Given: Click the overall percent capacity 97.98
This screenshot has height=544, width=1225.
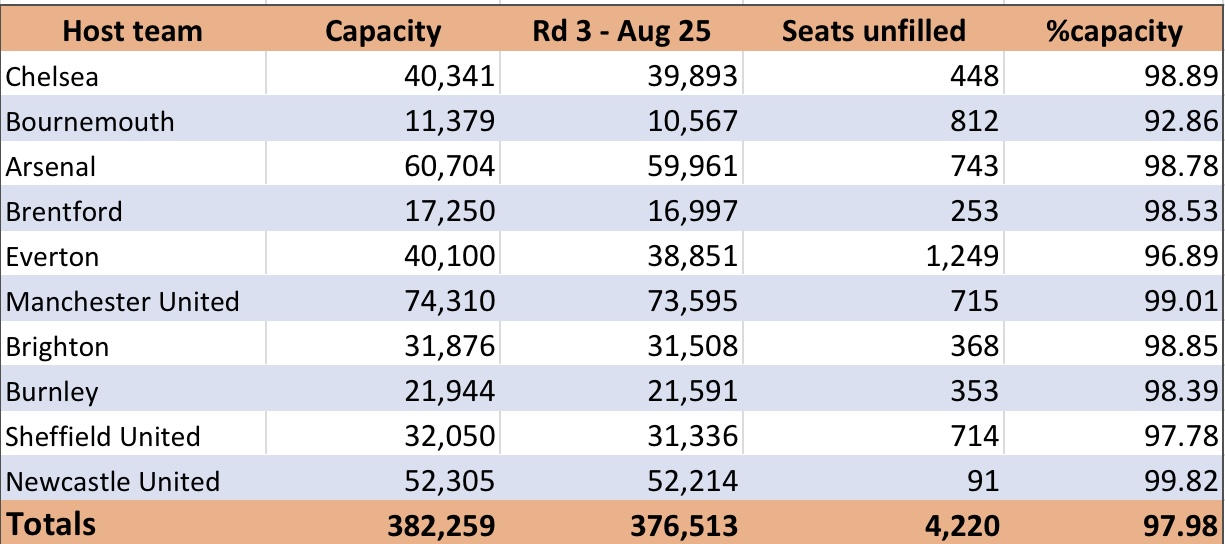Looking at the screenshot, I should pyautogui.click(x=1113, y=524).
